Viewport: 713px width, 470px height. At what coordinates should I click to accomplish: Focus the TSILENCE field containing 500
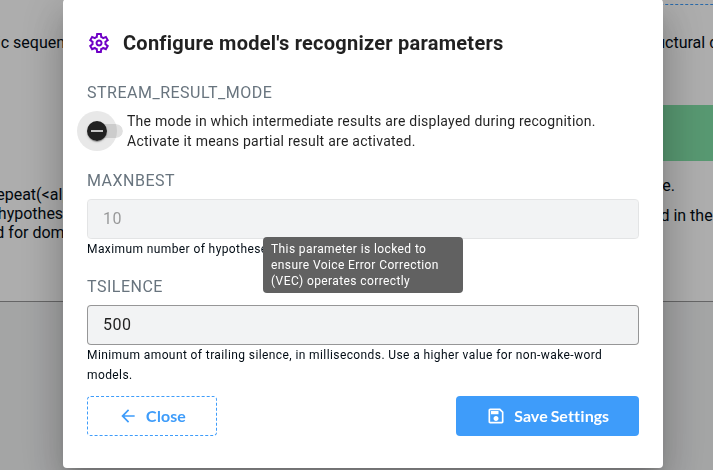(362, 325)
